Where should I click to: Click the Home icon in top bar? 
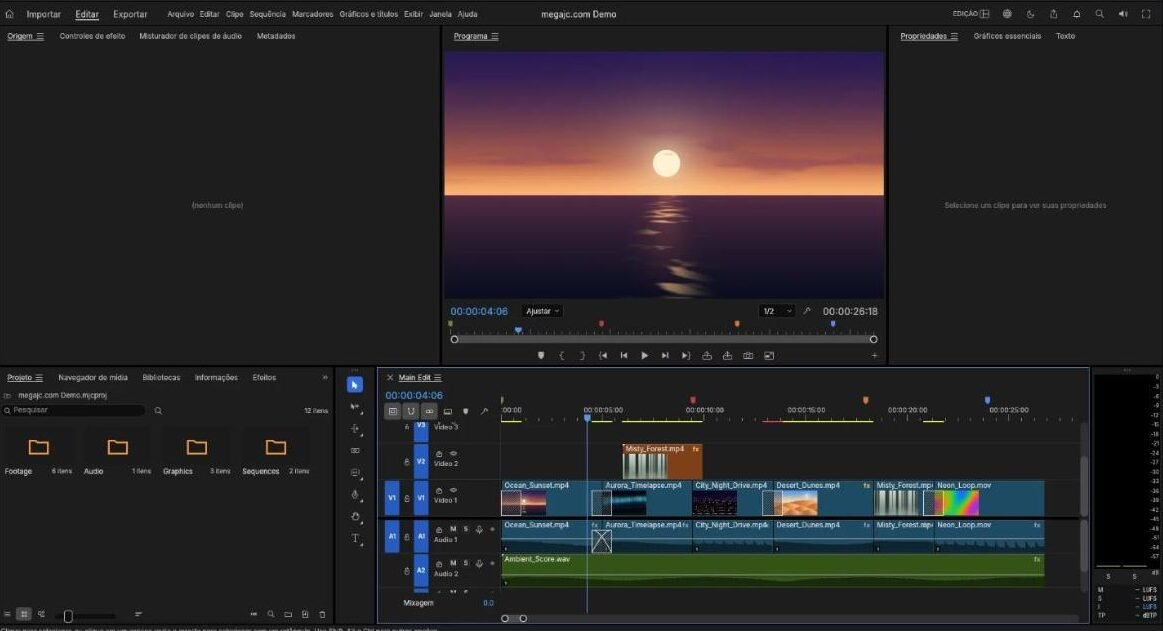(10, 14)
